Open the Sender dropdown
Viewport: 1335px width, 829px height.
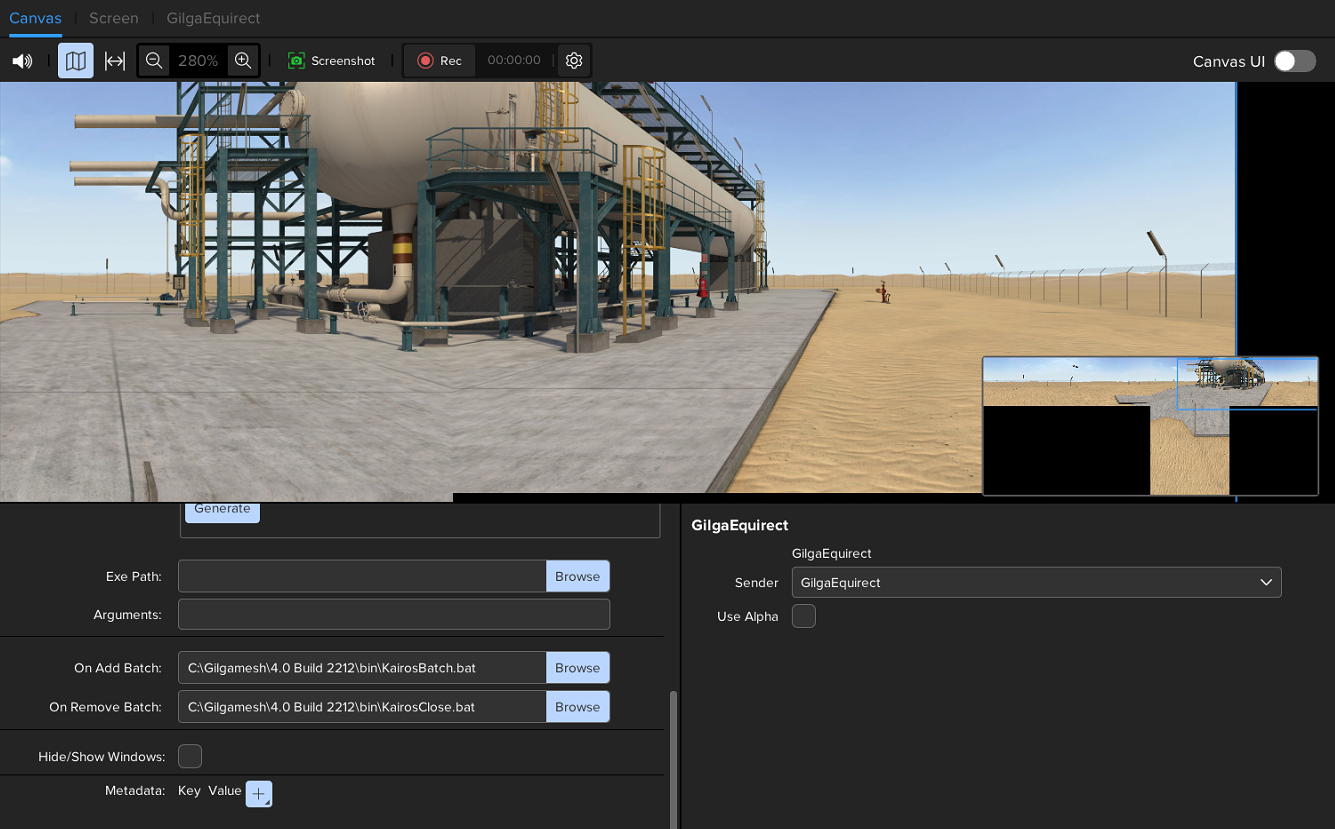click(x=1036, y=583)
